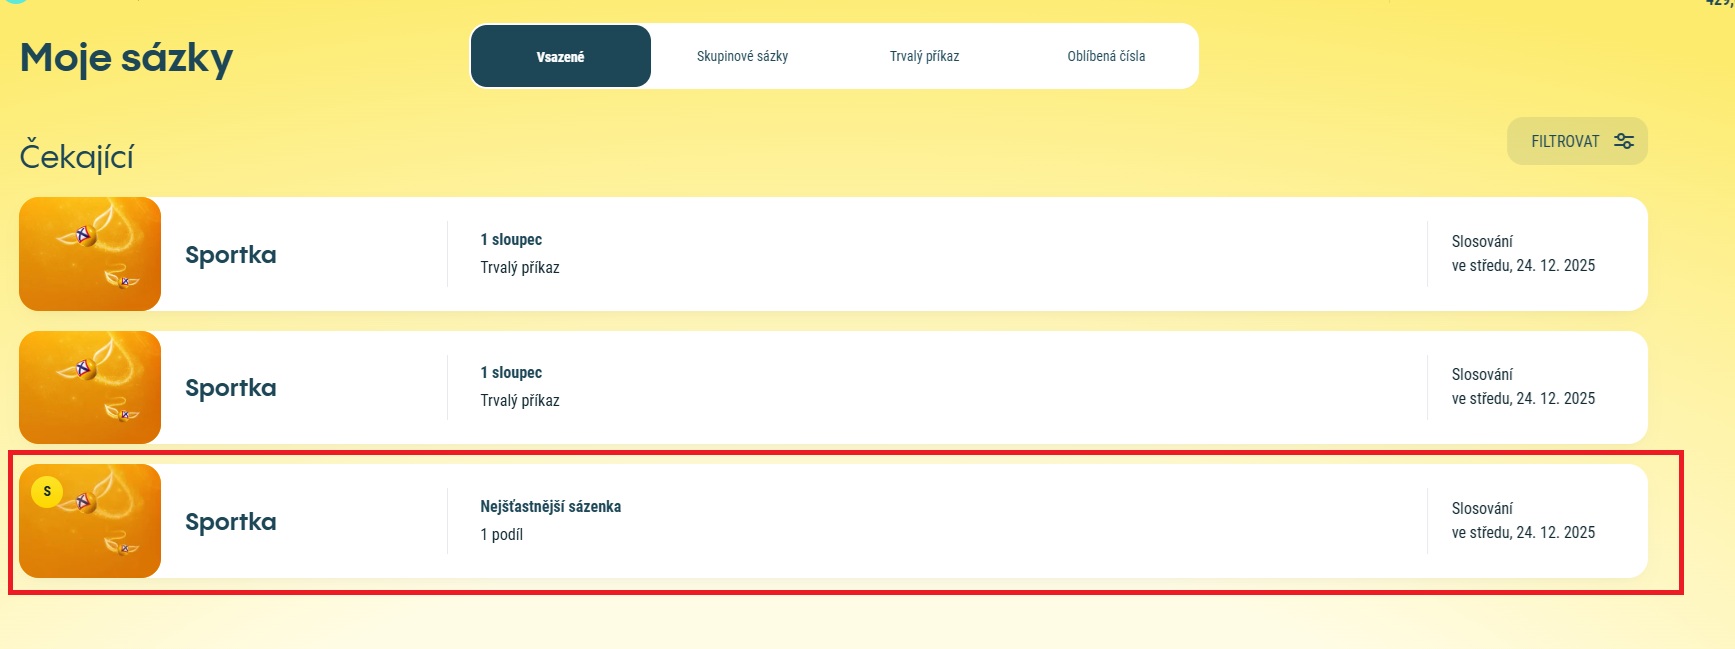
Task: Click the yellow S badge on Sportka
Action: (47, 492)
